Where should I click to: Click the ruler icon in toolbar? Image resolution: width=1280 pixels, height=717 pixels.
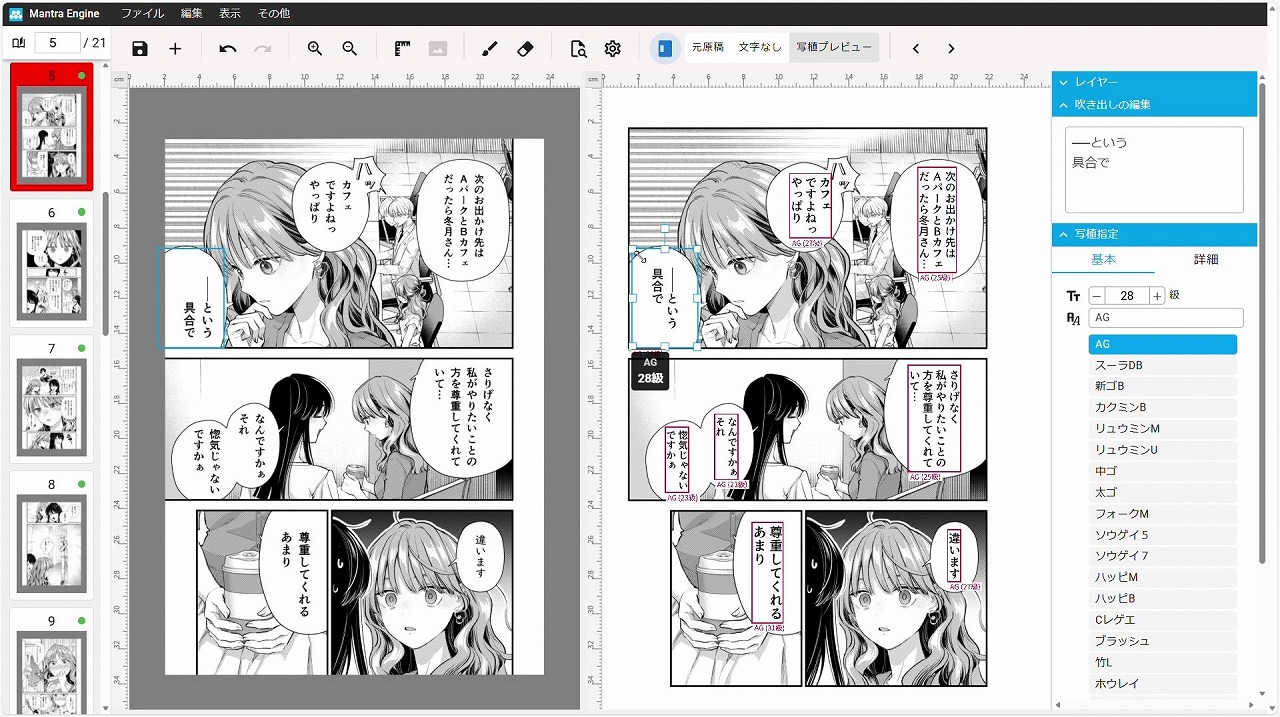[403, 48]
